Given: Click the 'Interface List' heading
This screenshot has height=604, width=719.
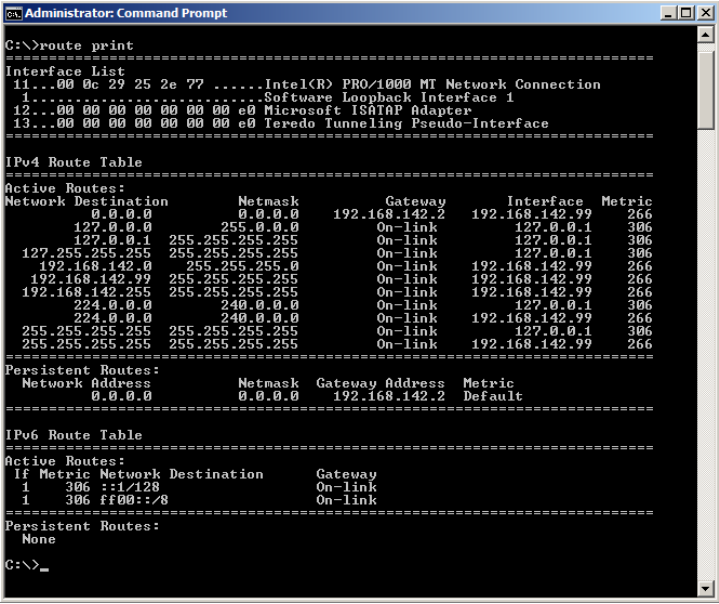Looking at the screenshot, I should tap(65, 72).
